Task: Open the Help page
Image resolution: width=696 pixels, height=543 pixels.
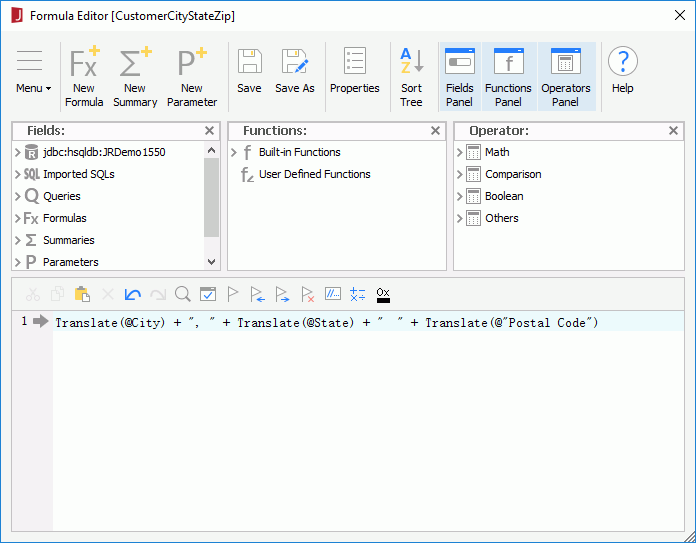Action: (x=622, y=71)
